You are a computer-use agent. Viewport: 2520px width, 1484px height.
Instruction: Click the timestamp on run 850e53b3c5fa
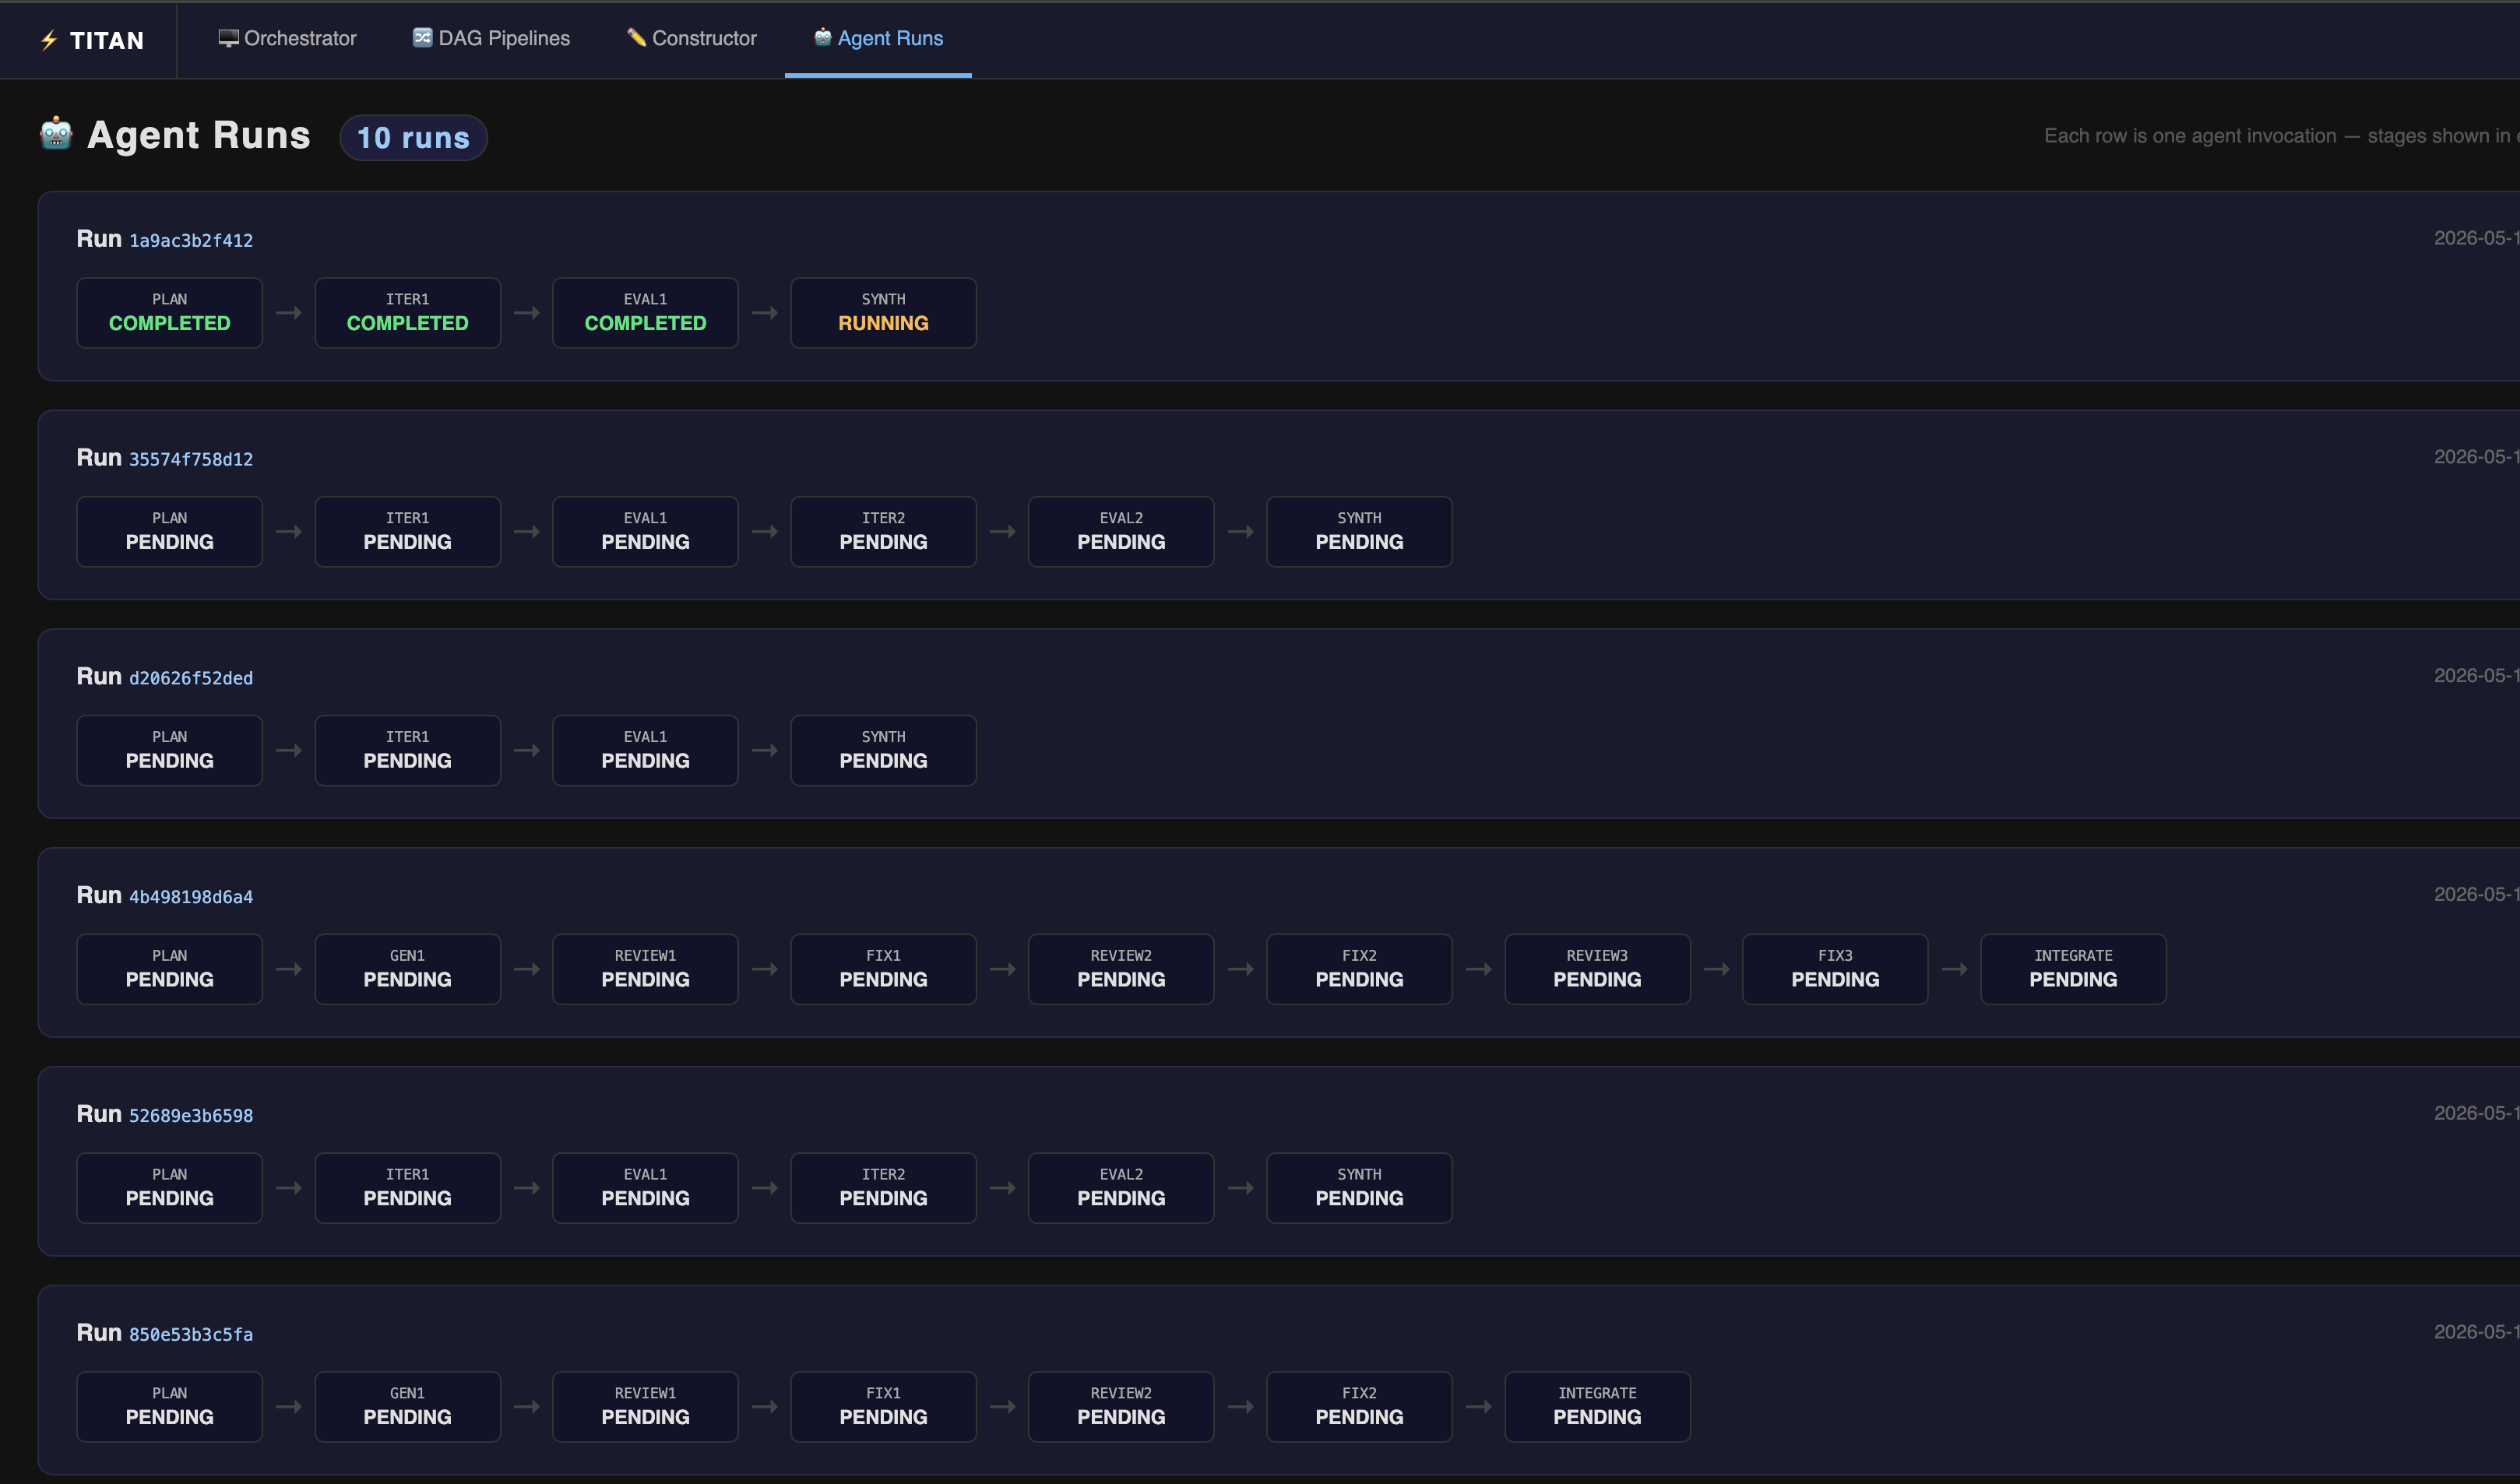[x=2477, y=1333]
